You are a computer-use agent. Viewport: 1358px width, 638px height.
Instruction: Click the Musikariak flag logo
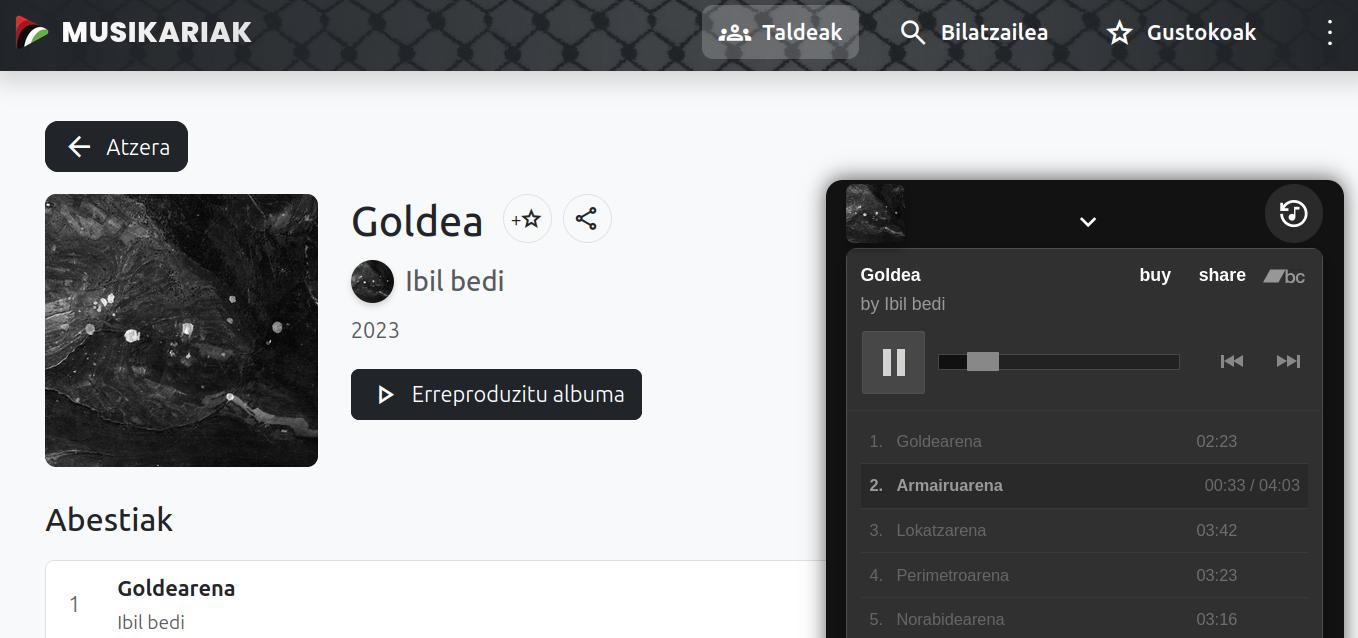coord(32,32)
